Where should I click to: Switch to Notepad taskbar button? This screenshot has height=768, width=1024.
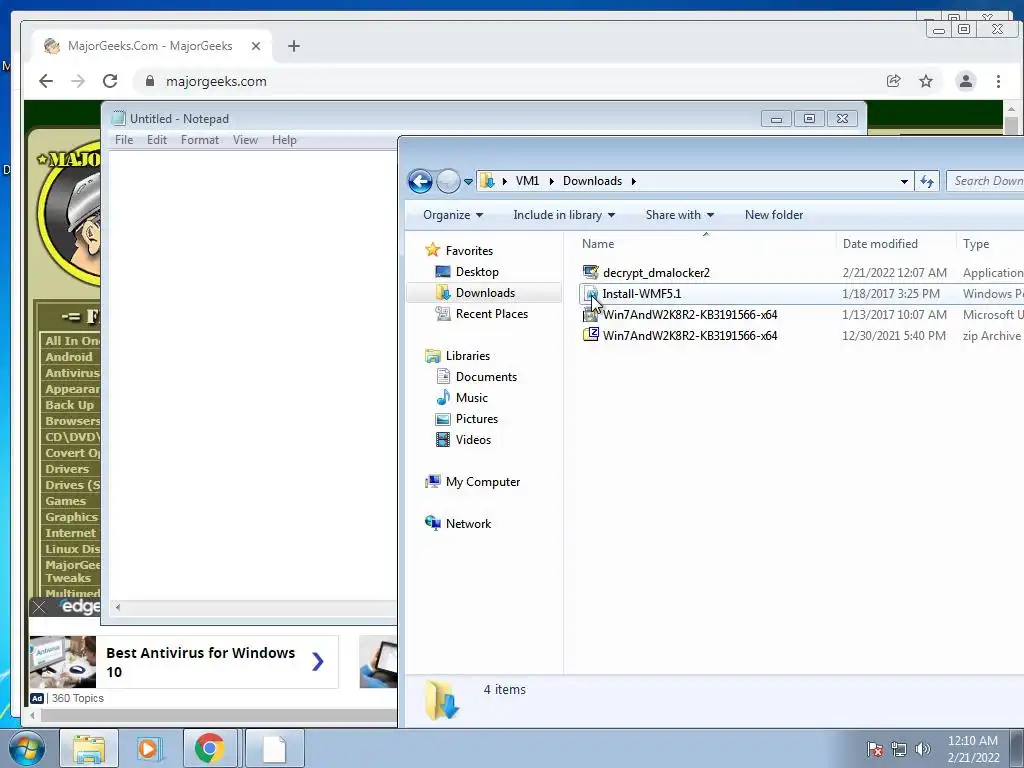(274, 748)
